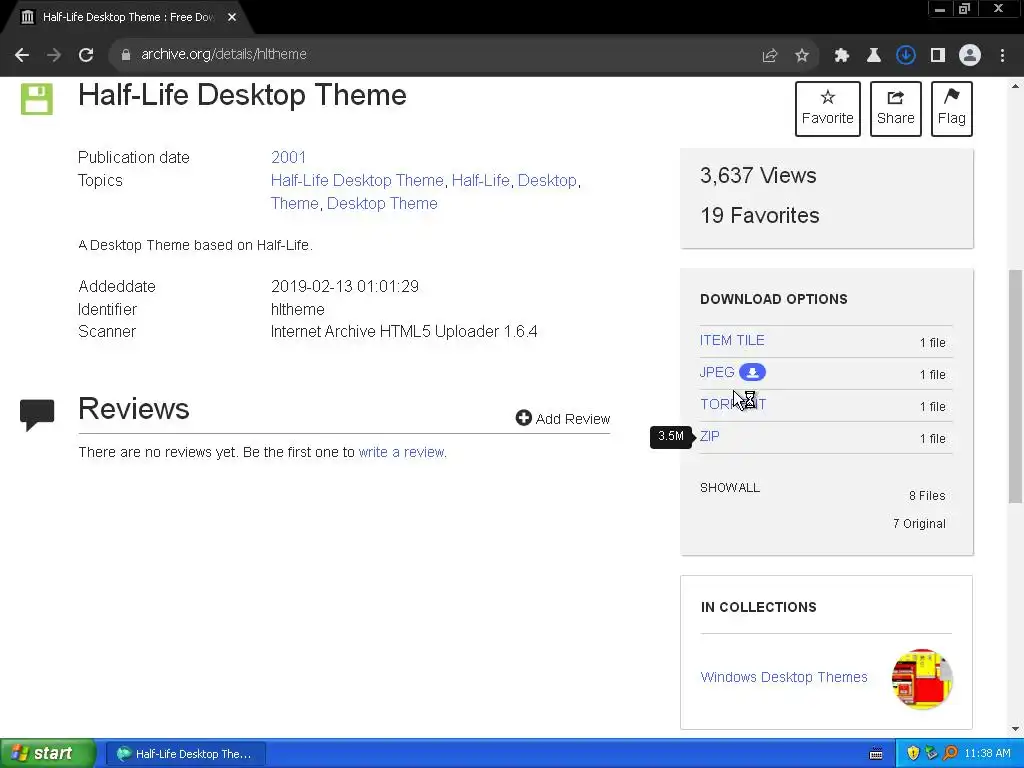Screen dimensions: 1024x768
Task: Open the blue downloads icon in toolbar
Action: point(906,56)
